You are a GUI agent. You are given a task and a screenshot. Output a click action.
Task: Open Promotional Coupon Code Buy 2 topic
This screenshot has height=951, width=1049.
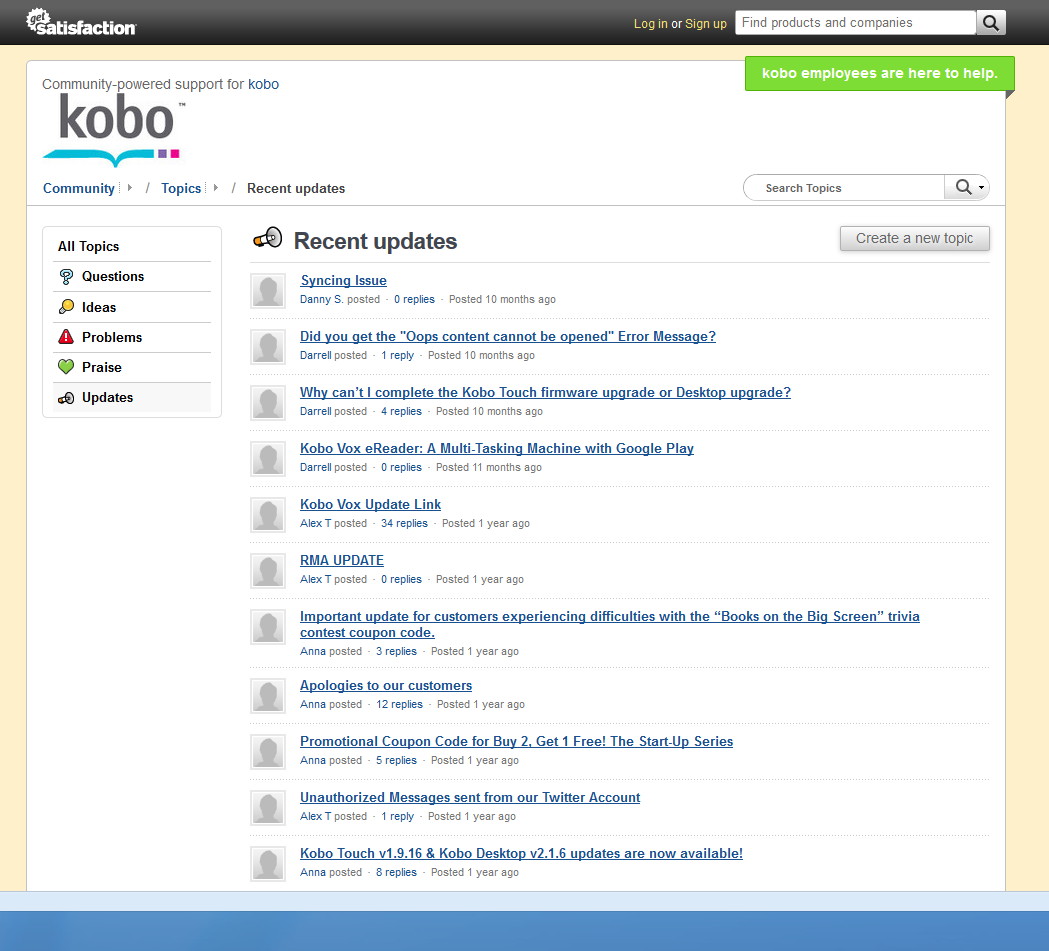click(x=516, y=741)
